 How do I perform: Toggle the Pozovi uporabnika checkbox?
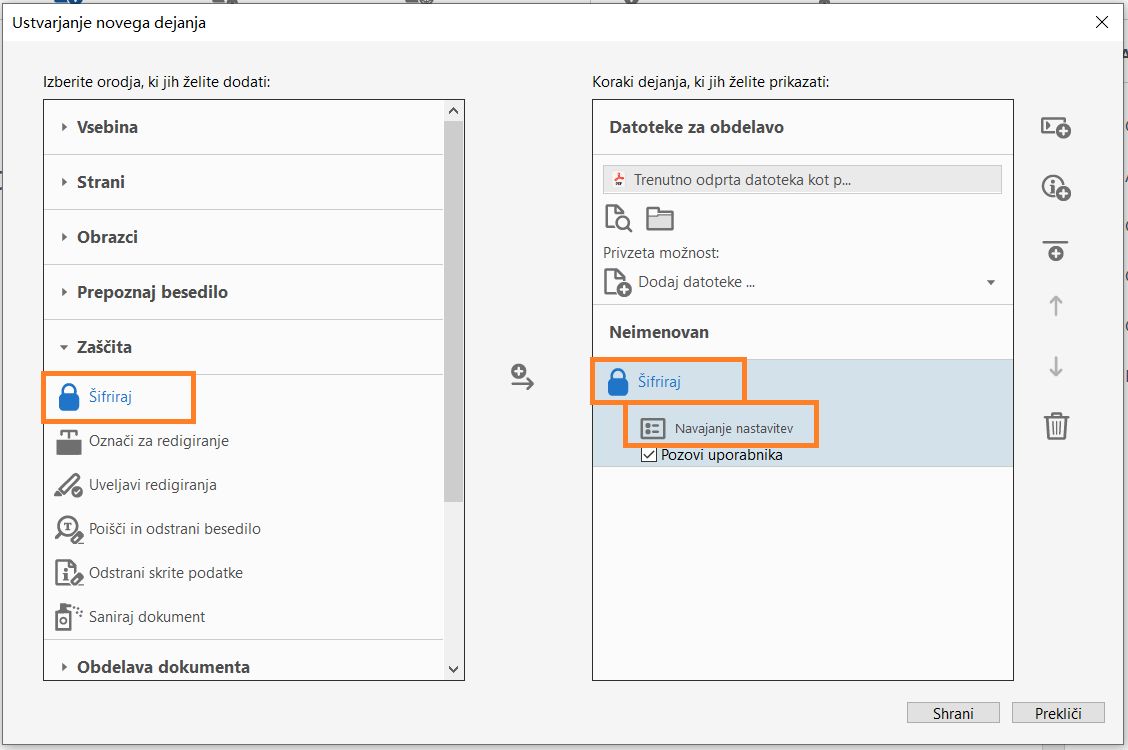click(x=650, y=455)
